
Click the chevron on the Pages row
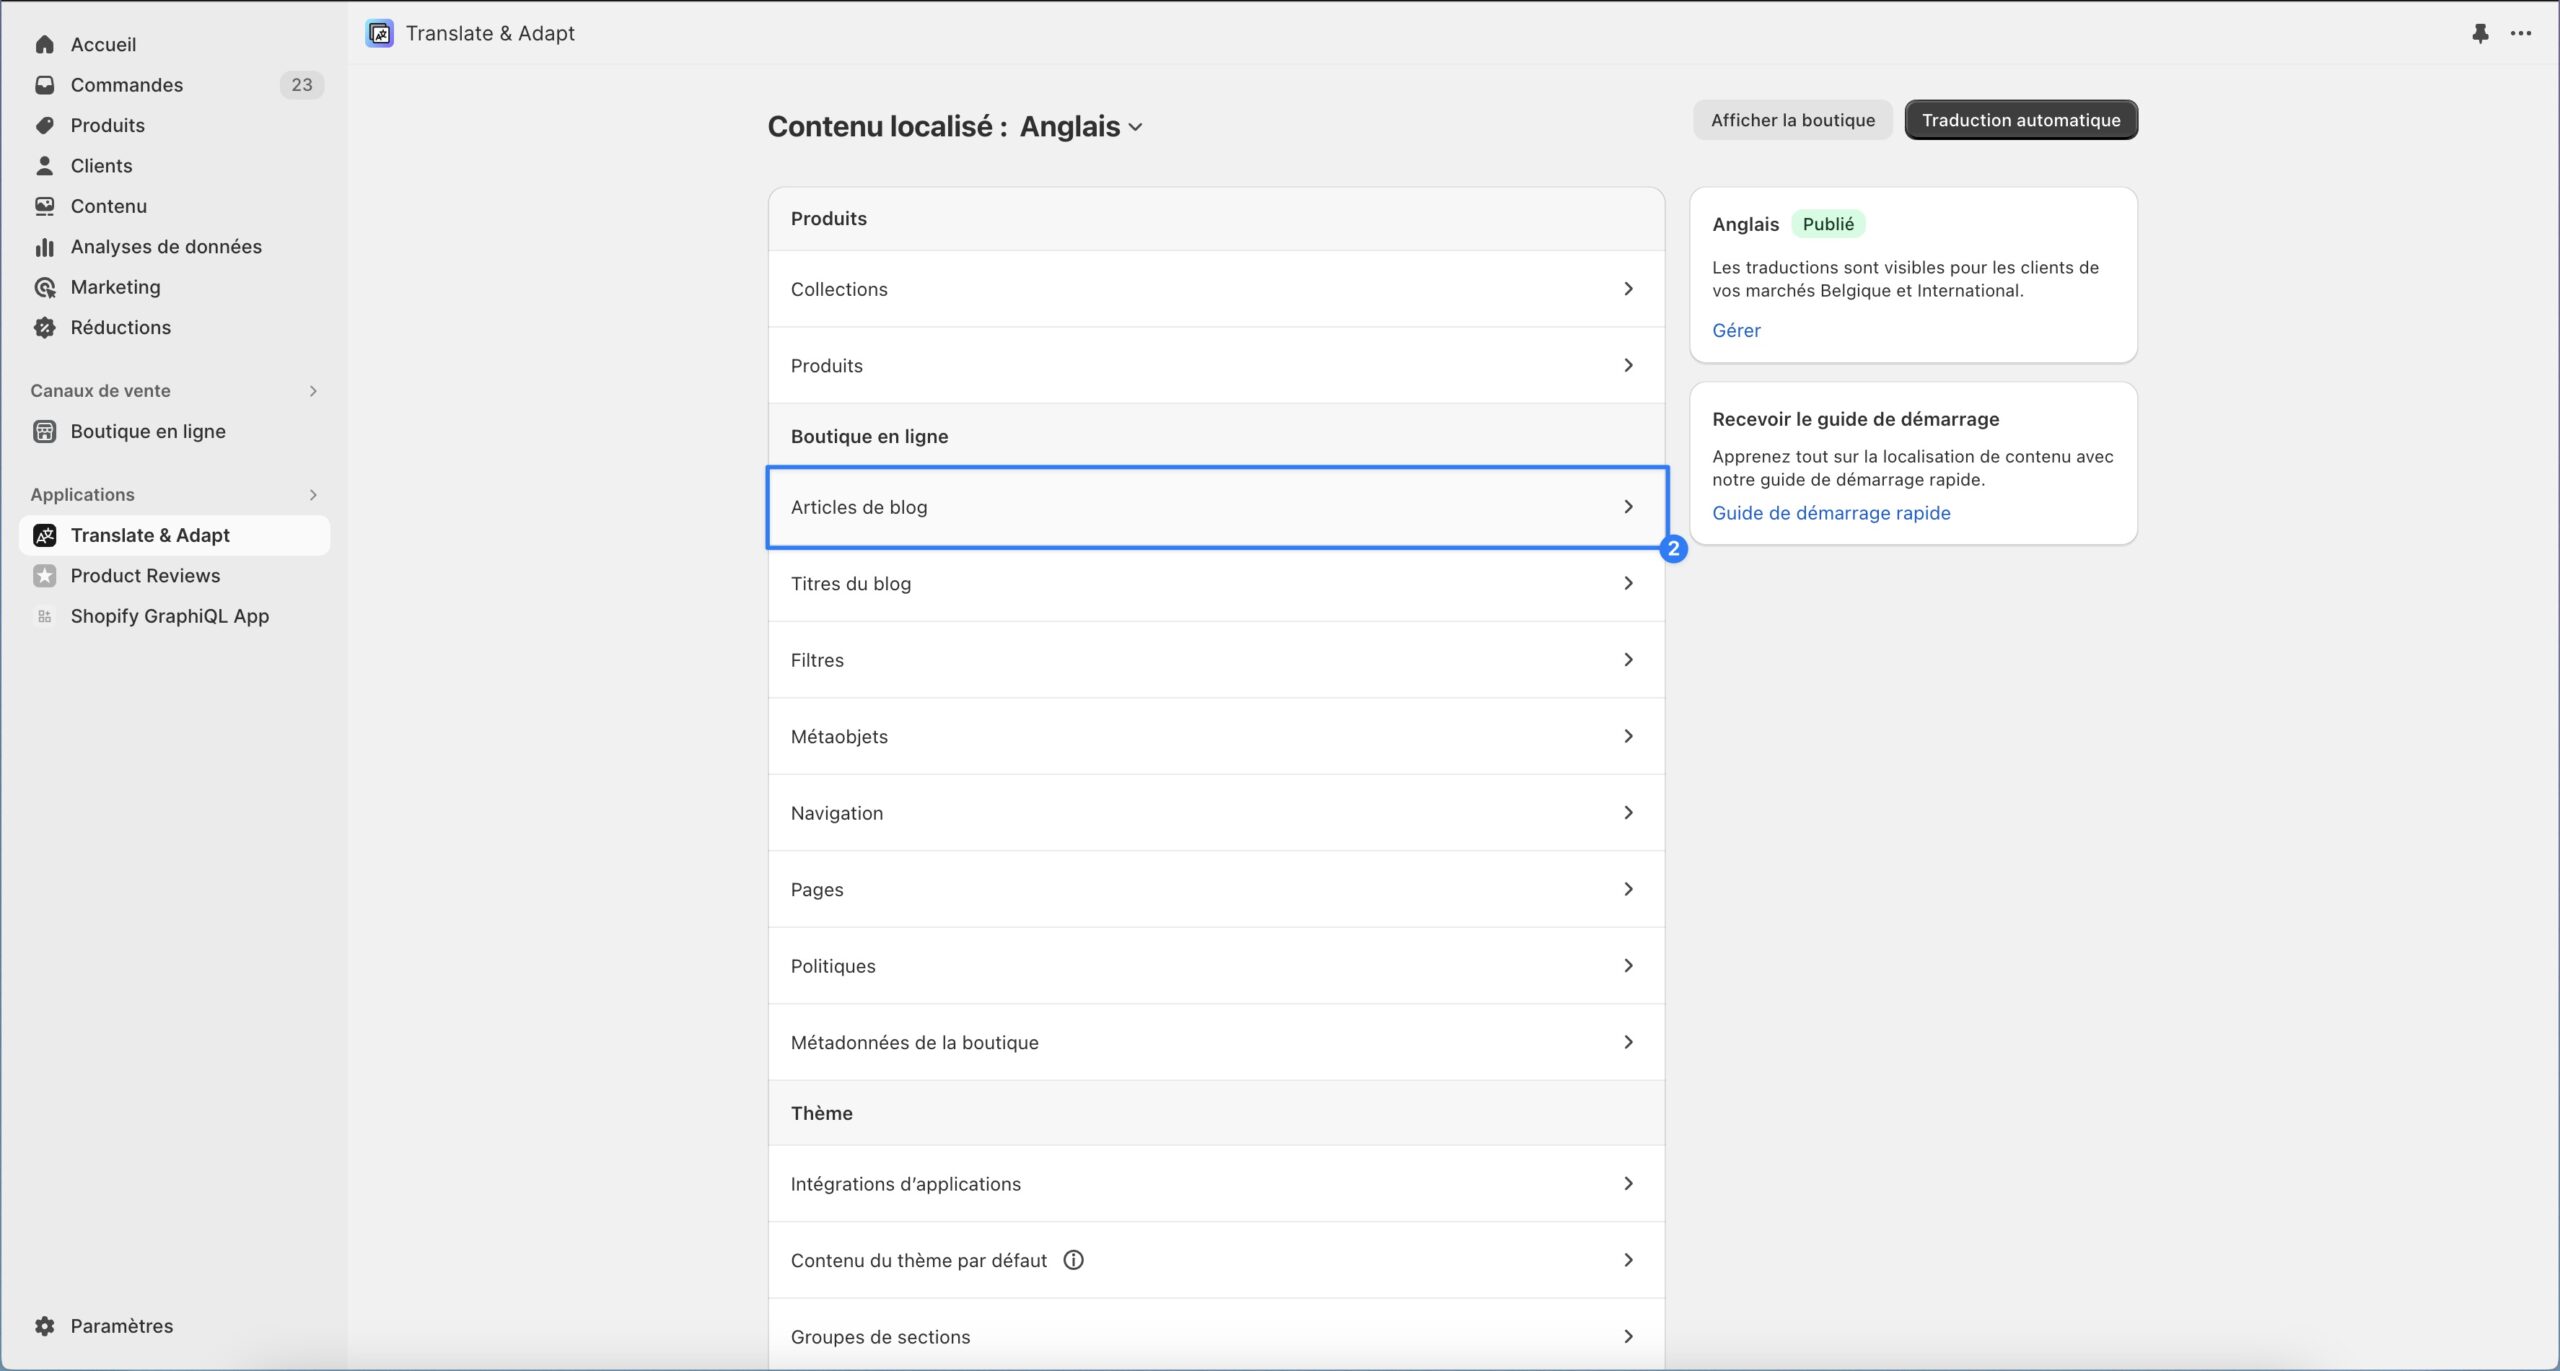[x=1628, y=889]
